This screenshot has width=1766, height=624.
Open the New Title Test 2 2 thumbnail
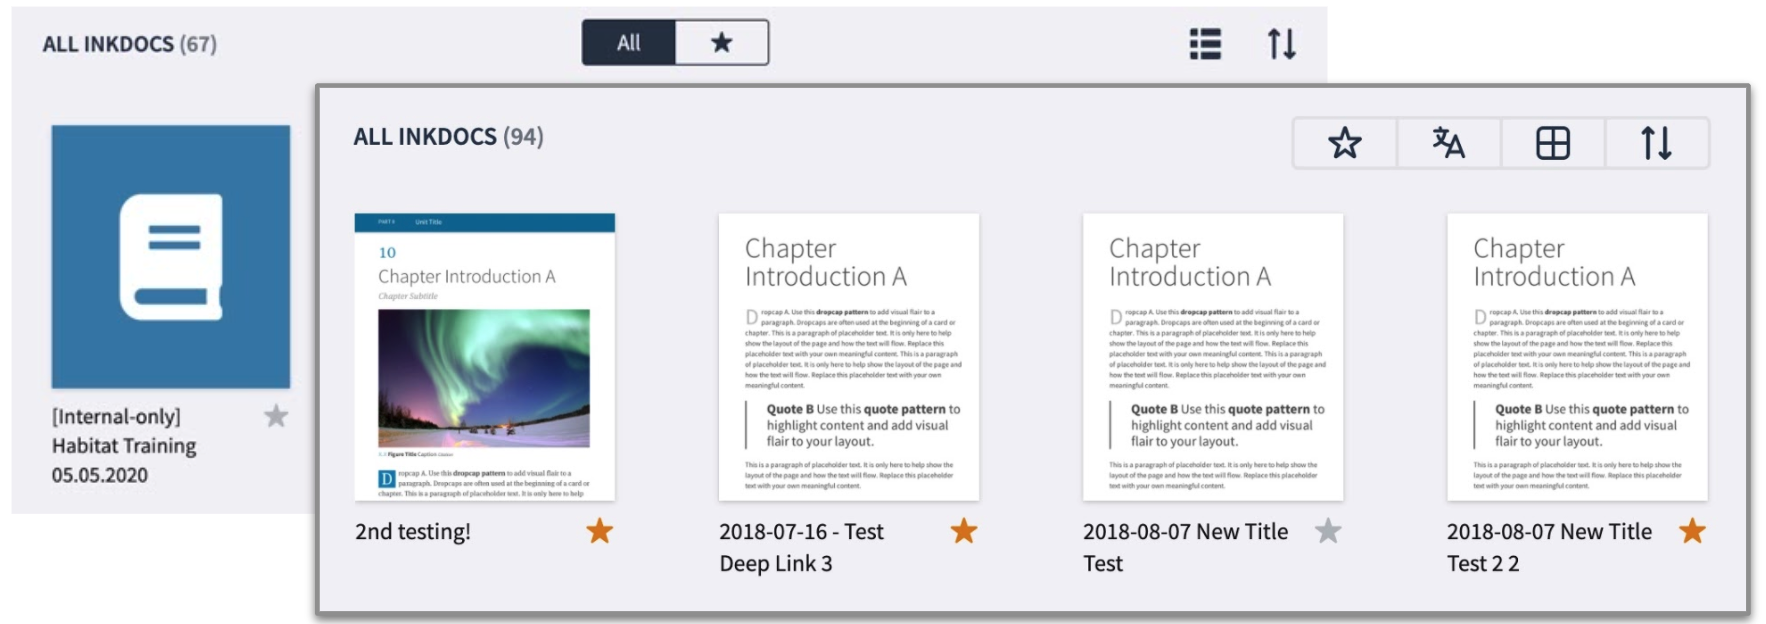pyautogui.click(x=1577, y=357)
